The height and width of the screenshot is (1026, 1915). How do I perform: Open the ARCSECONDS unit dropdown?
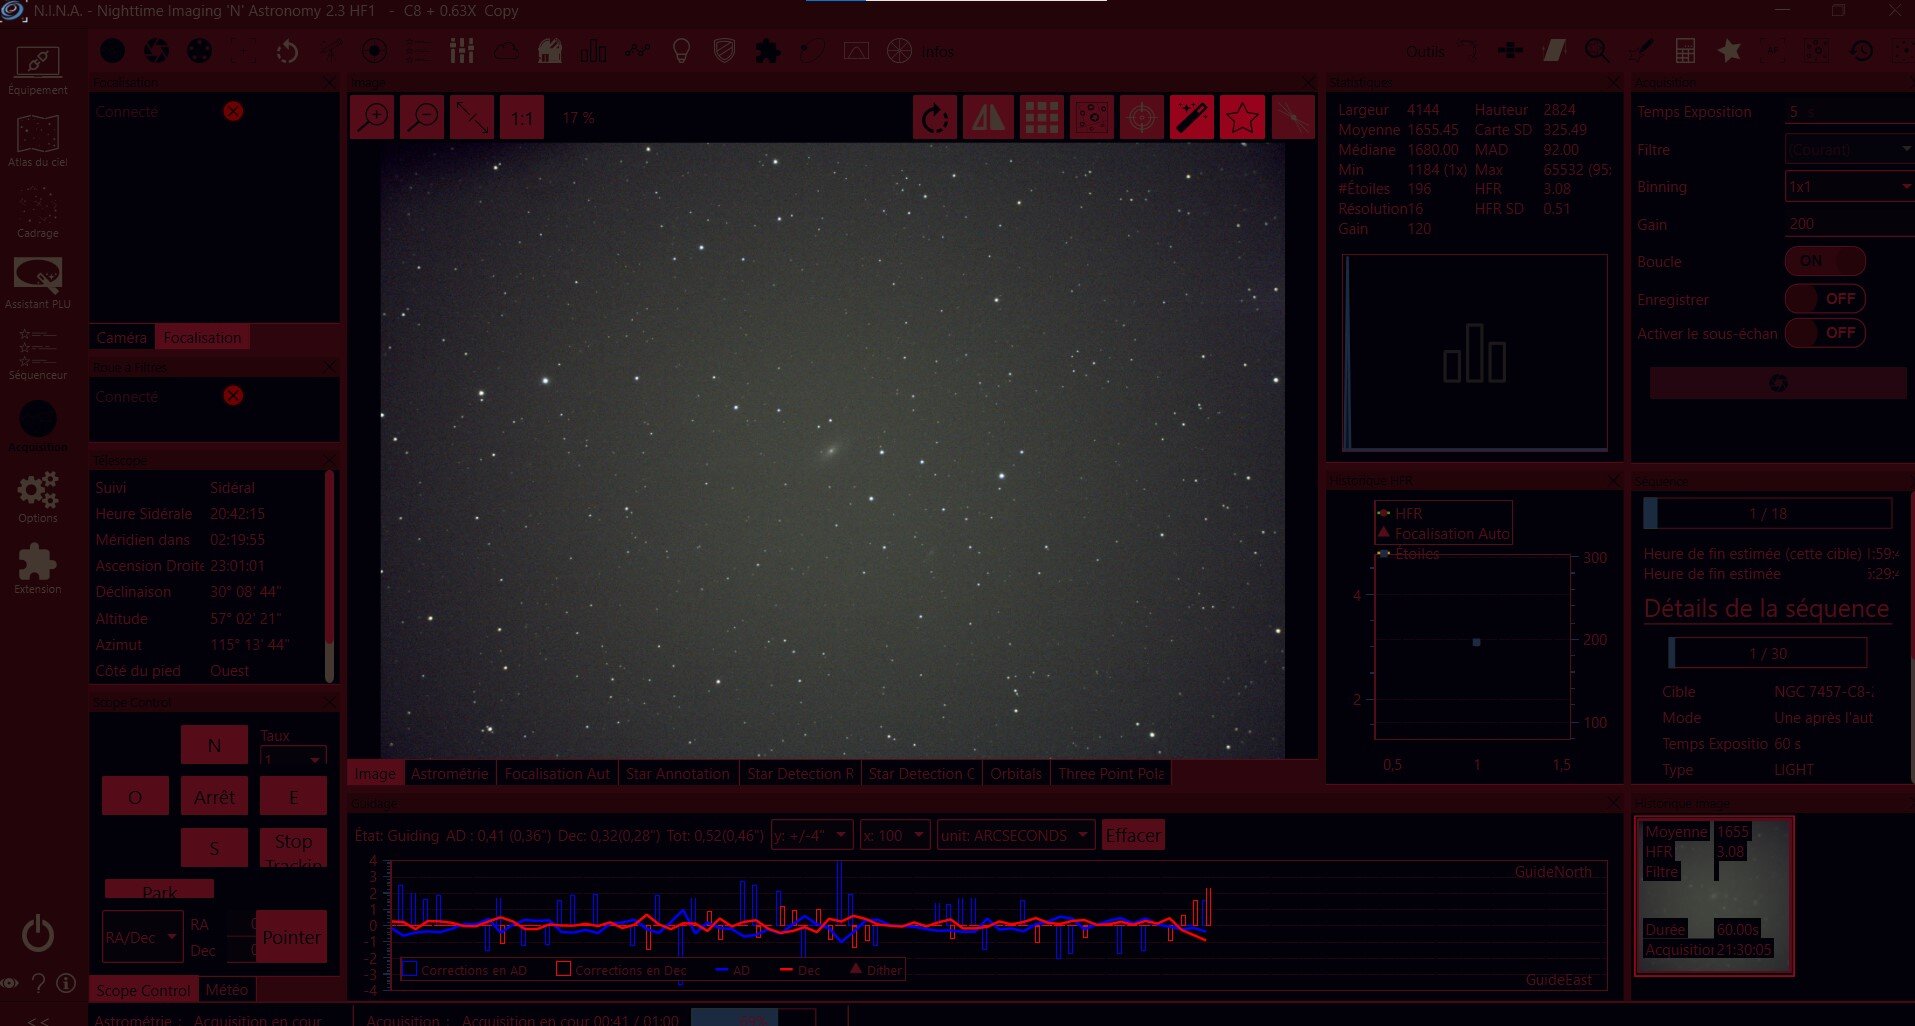(x=1015, y=835)
